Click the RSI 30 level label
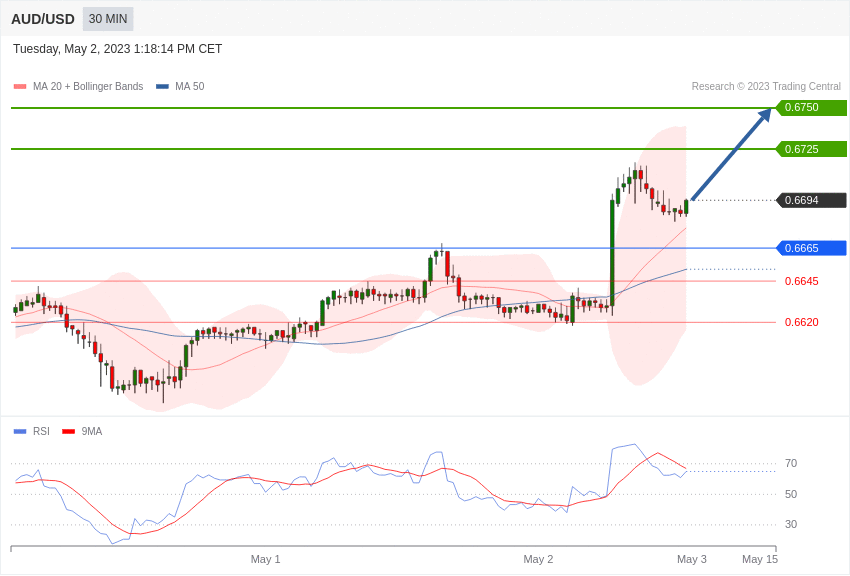This screenshot has height=576, width=850. point(791,525)
